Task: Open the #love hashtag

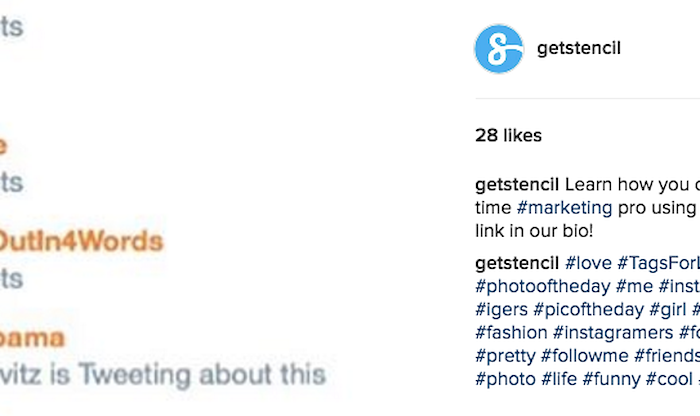Action: pyautogui.click(x=588, y=263)
